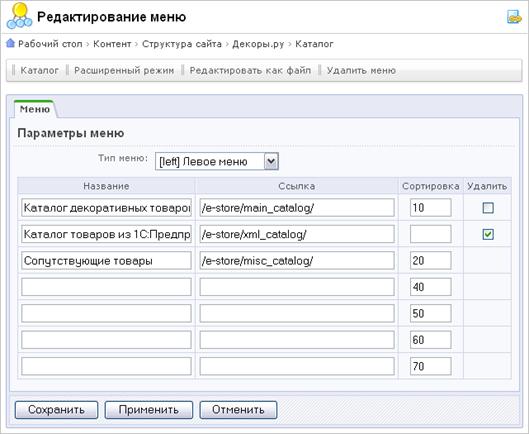Click the dropdown arrow beside Левое меню
The width and height of the screenshot is (529, 434).
271,161
